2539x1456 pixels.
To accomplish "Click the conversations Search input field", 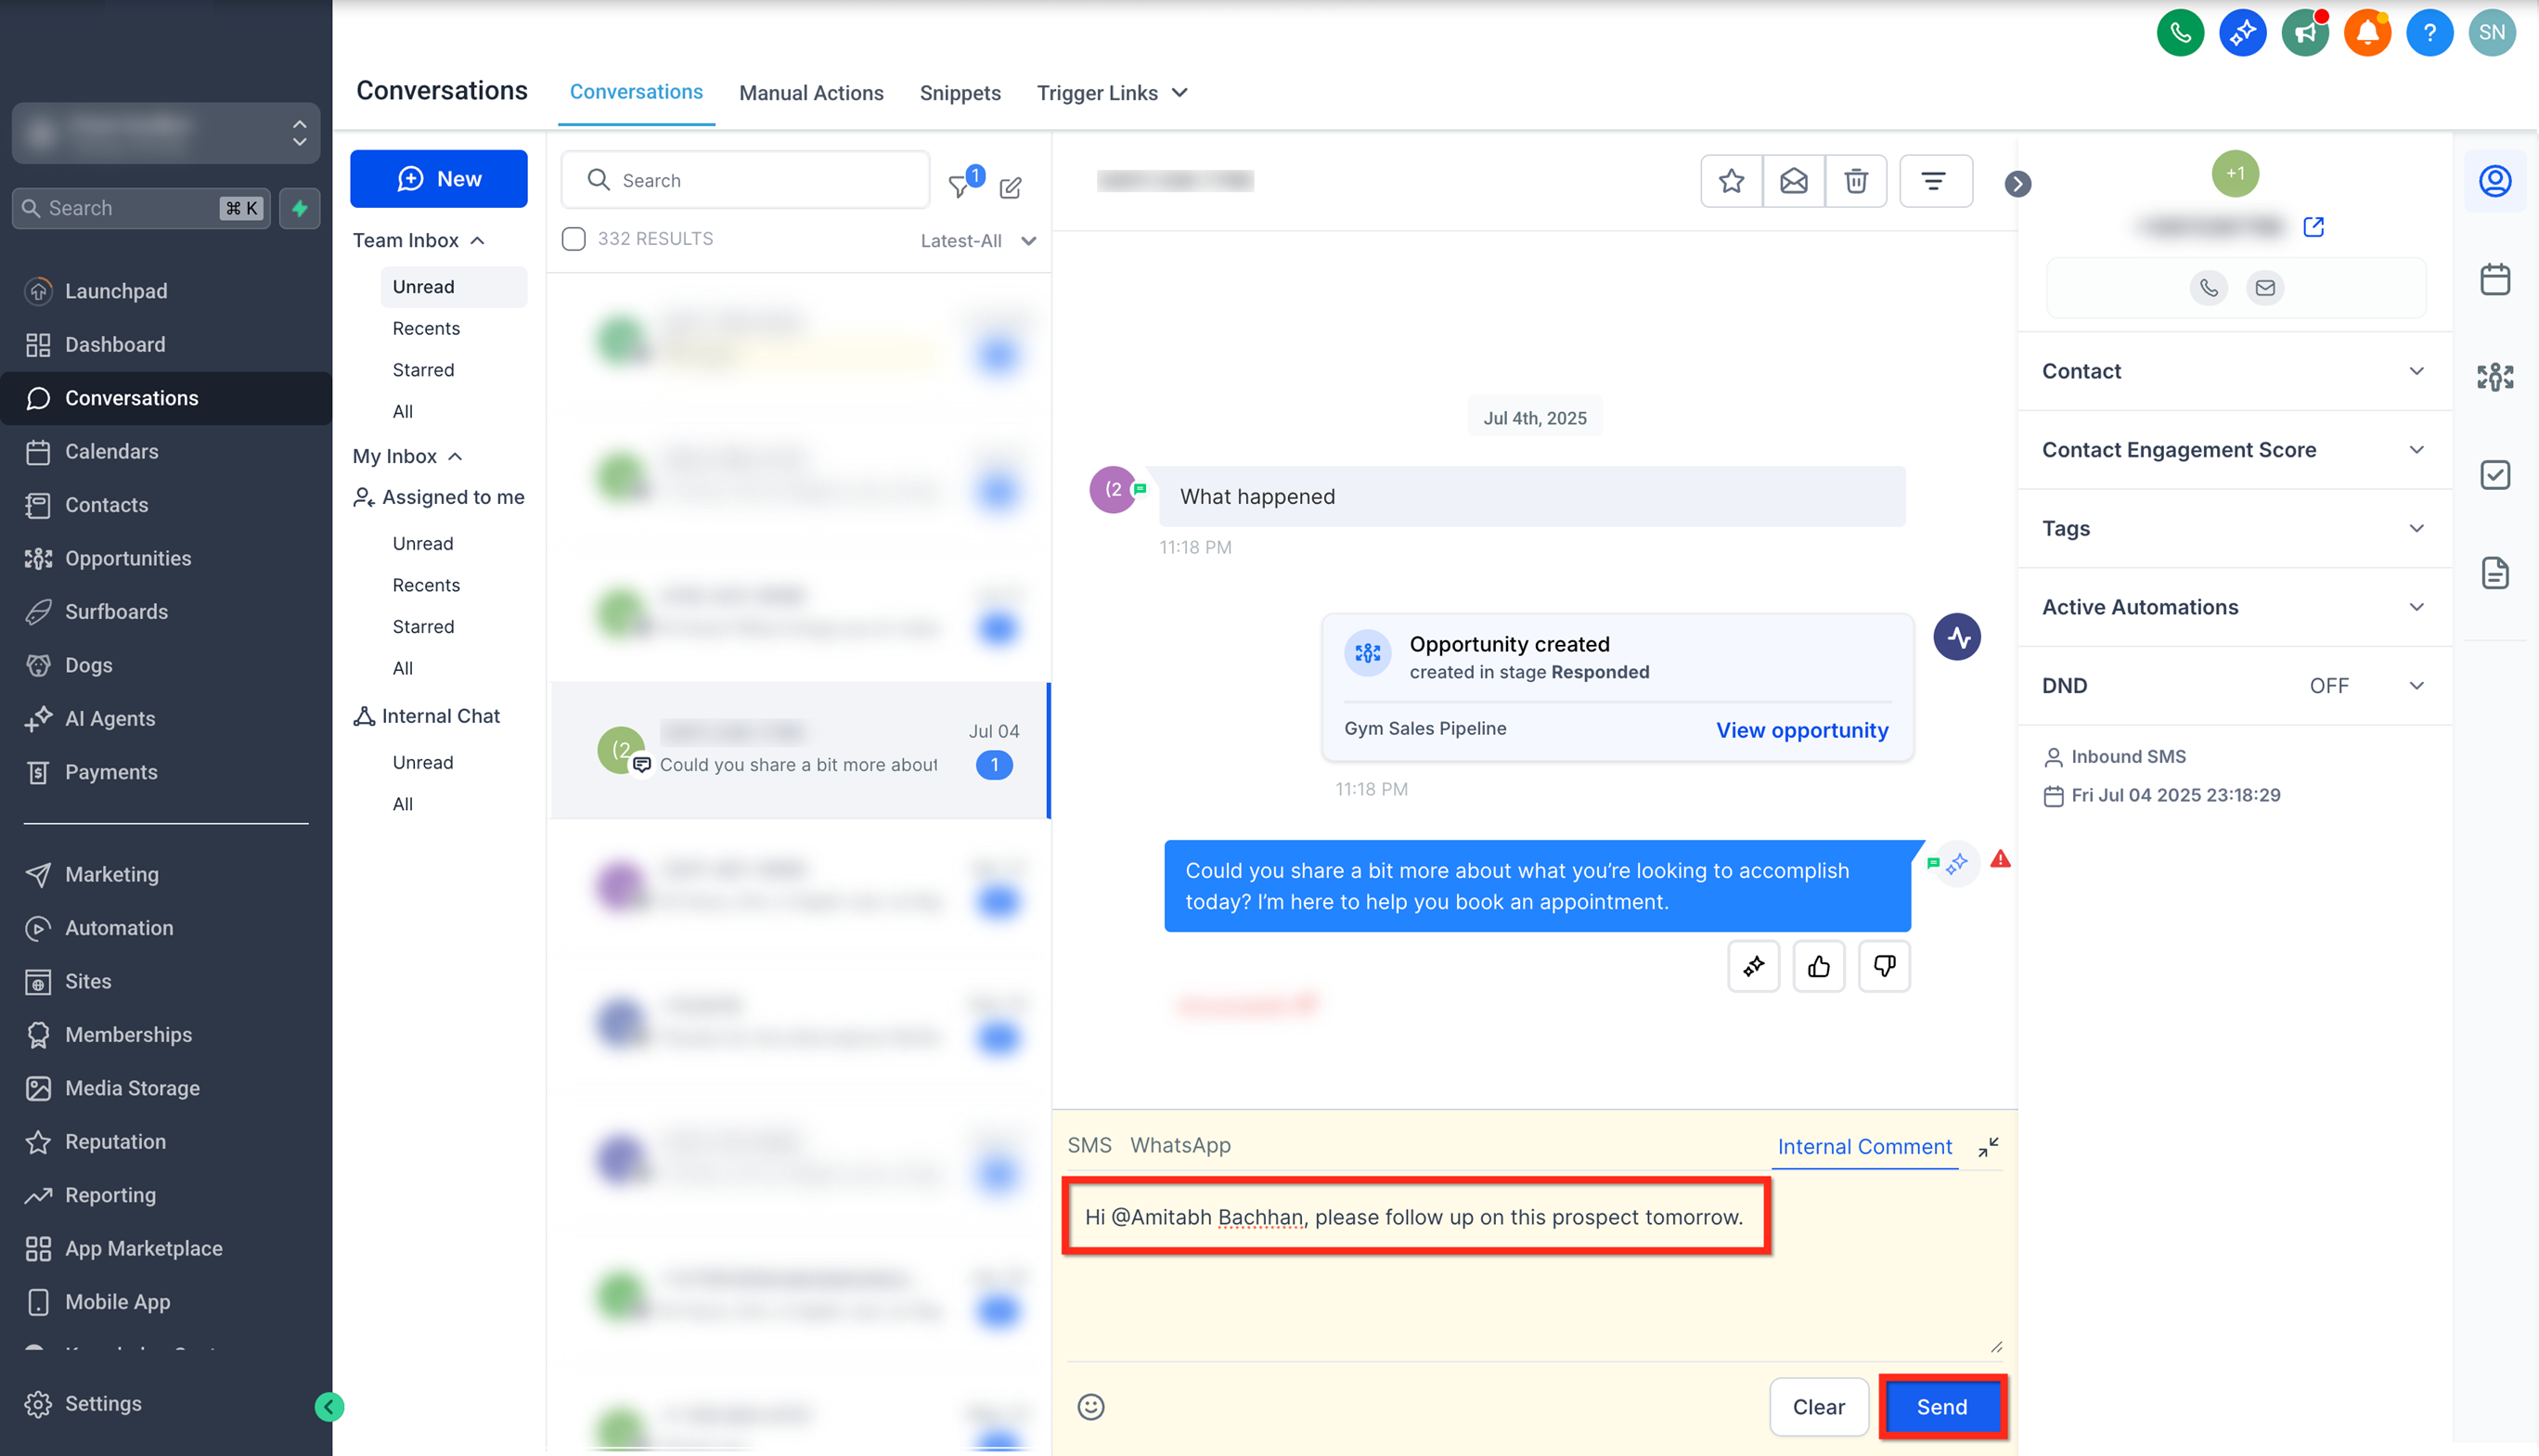I will coord(760,180).
